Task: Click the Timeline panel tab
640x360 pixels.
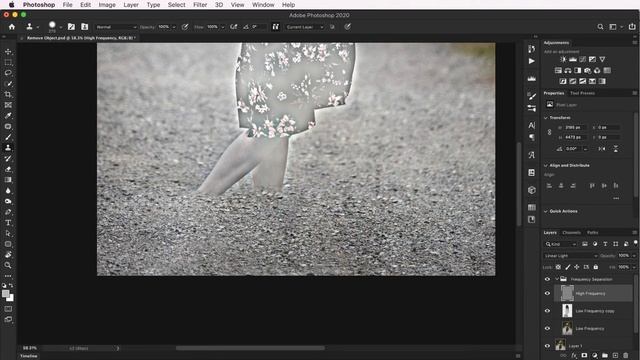Action: (29, 356)
